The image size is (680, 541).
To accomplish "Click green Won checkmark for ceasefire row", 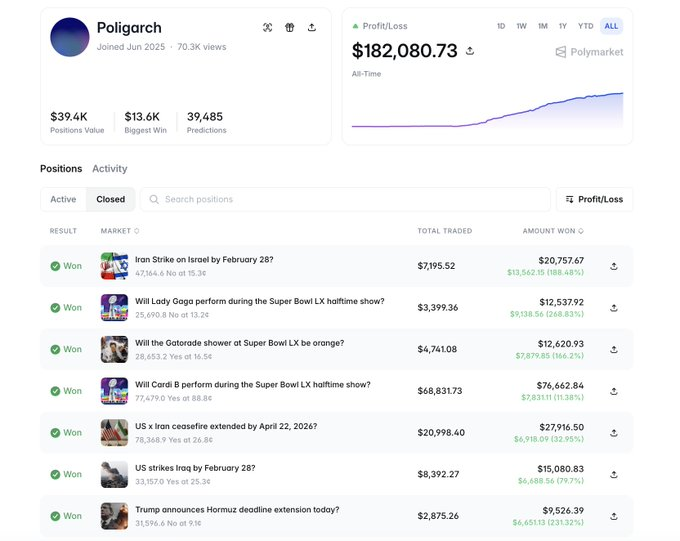I will [55, 433].
